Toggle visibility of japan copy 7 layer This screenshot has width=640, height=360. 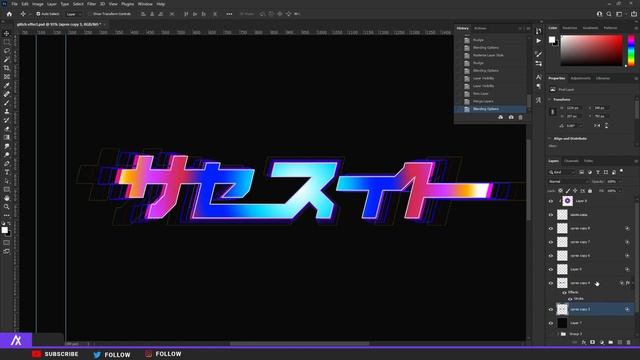pos(551,242)
